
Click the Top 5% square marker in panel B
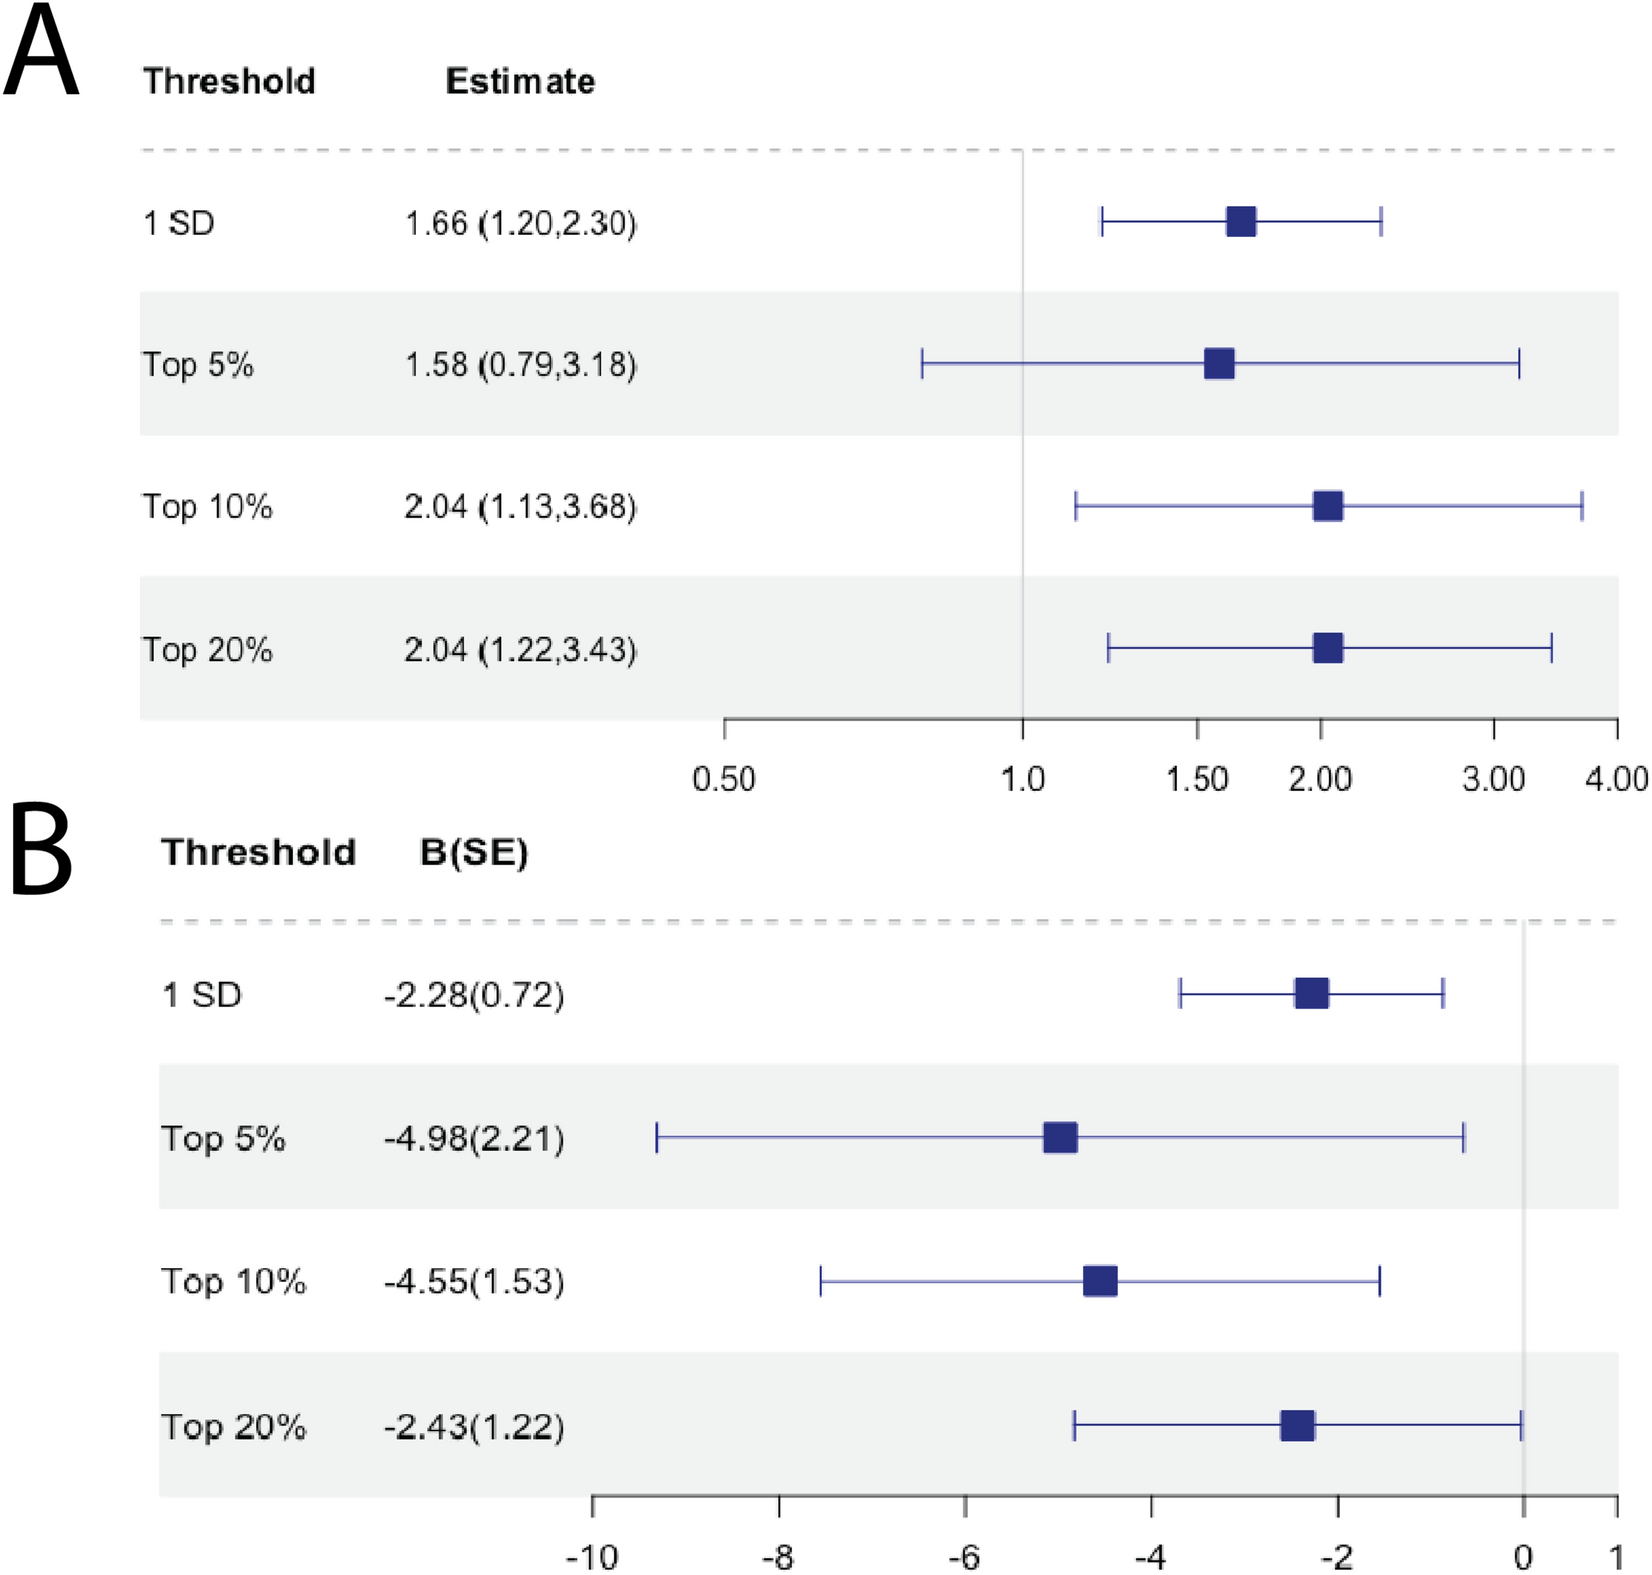tap(1060, 1138)
